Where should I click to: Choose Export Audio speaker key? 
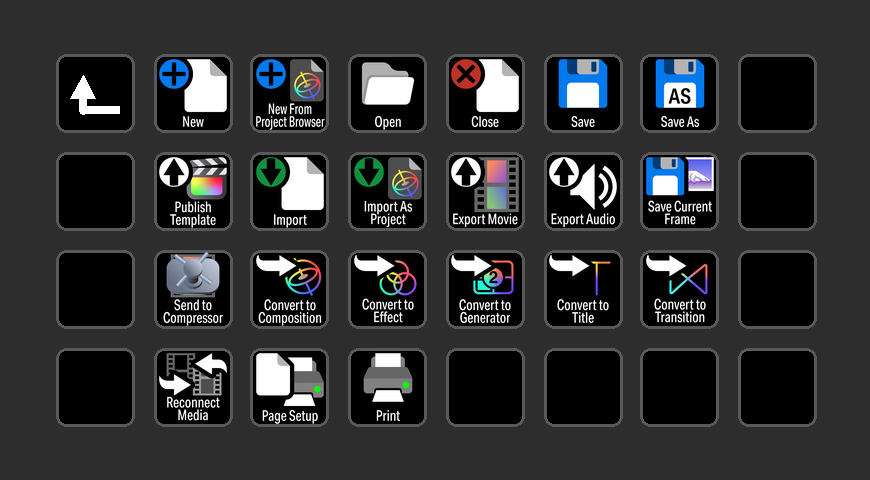(x=583, y=191)
